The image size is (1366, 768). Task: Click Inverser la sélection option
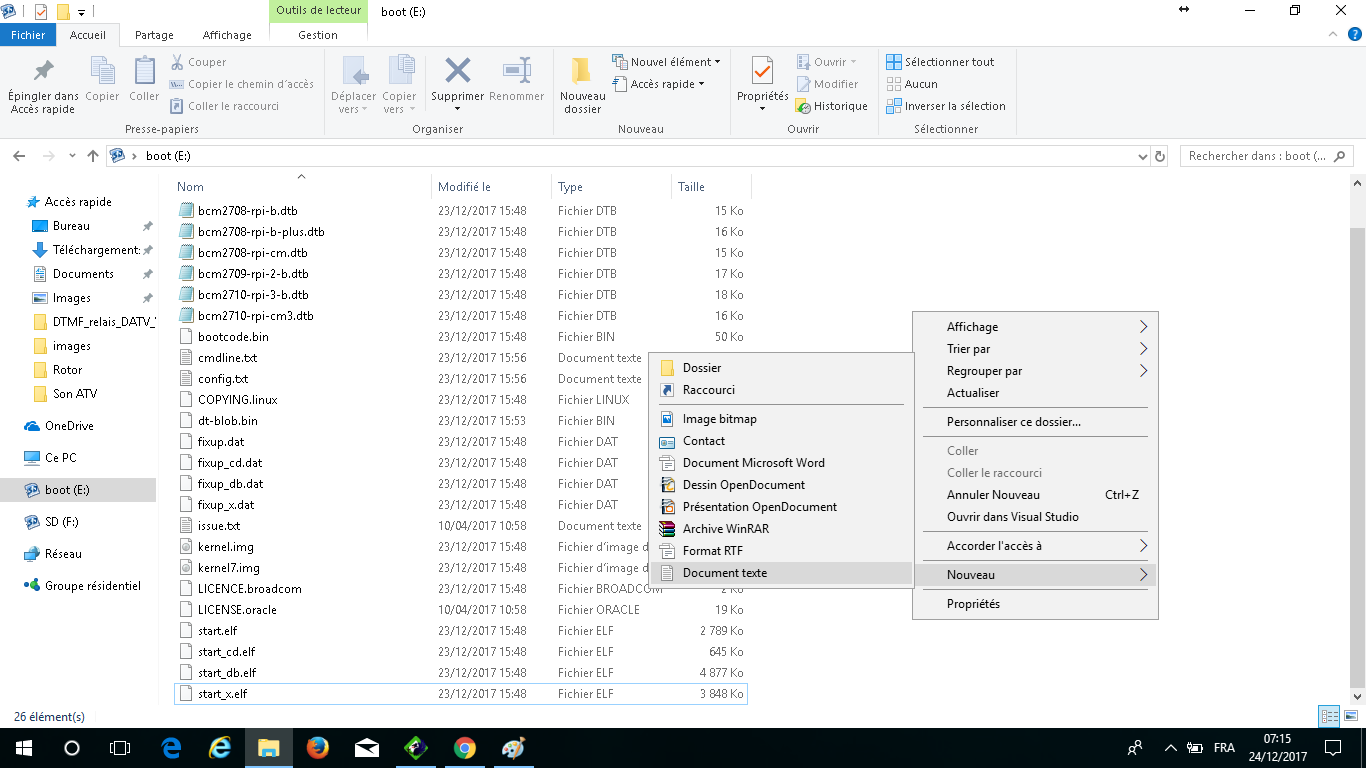[x=954, y=106]
